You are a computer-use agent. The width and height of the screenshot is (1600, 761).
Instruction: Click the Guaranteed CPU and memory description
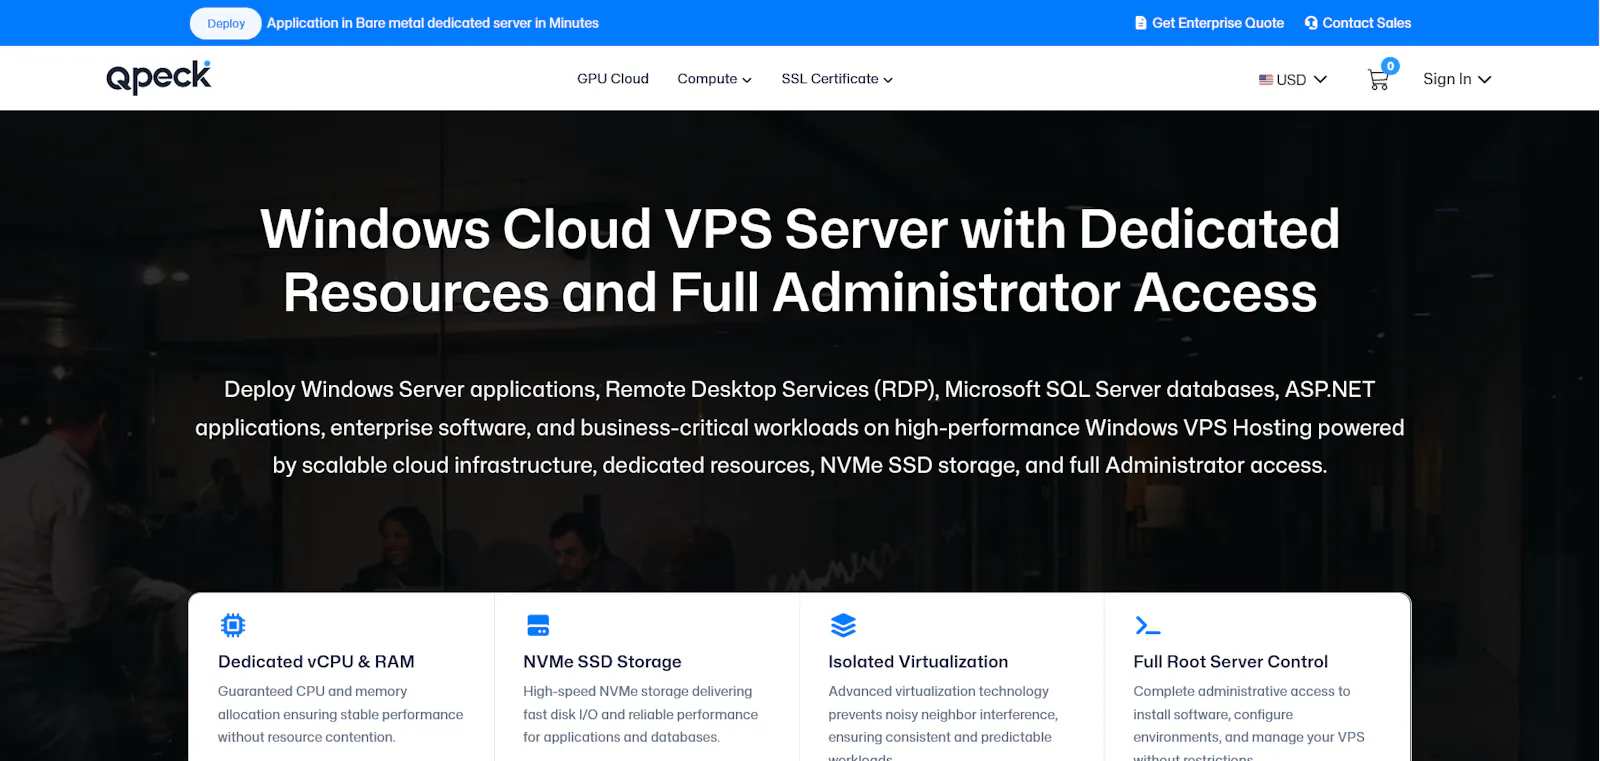pos(340,714)
